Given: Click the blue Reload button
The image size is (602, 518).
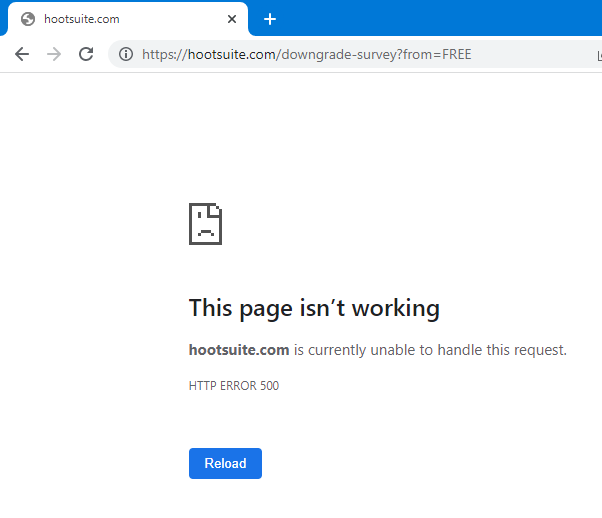Looking at the screenshot, I should pyautogui.click(x=225, y=463).
